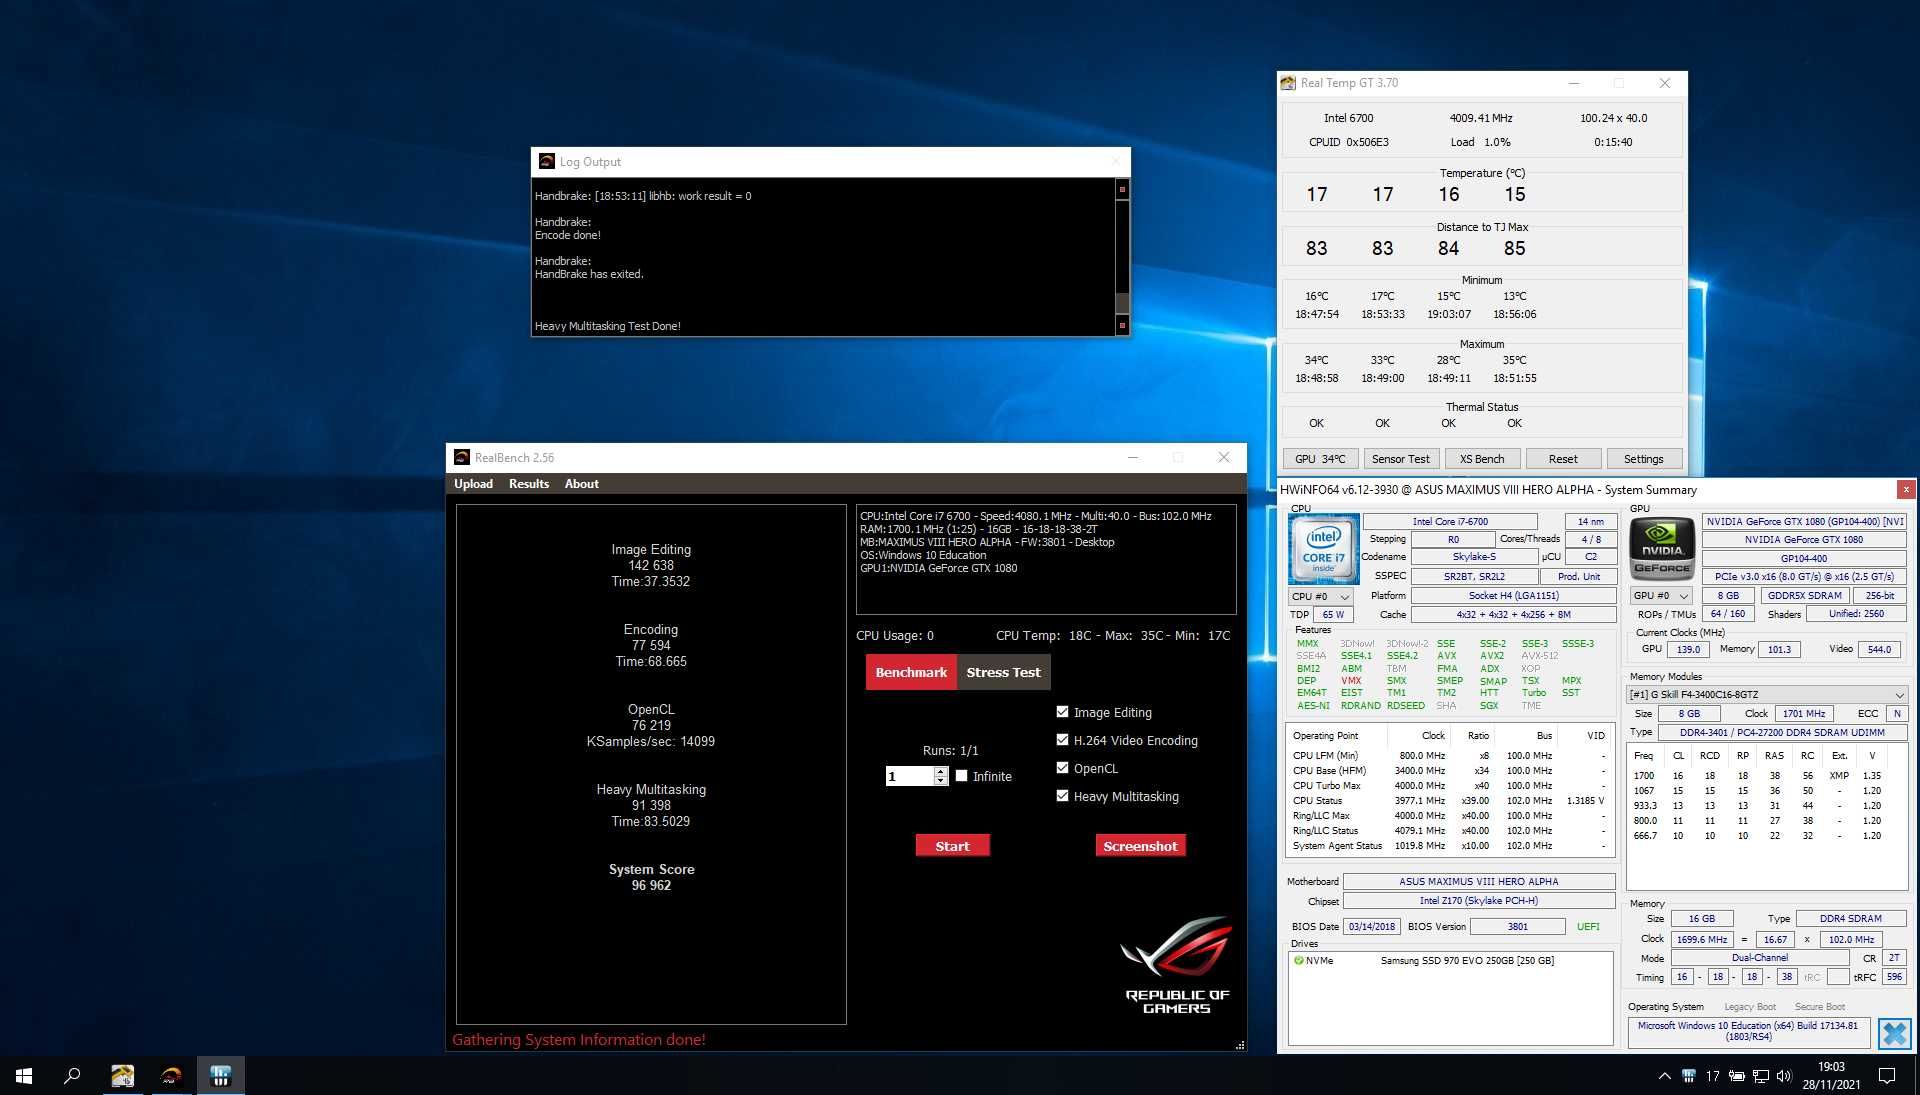Click the RealBench title bar icon

(462, 457)
